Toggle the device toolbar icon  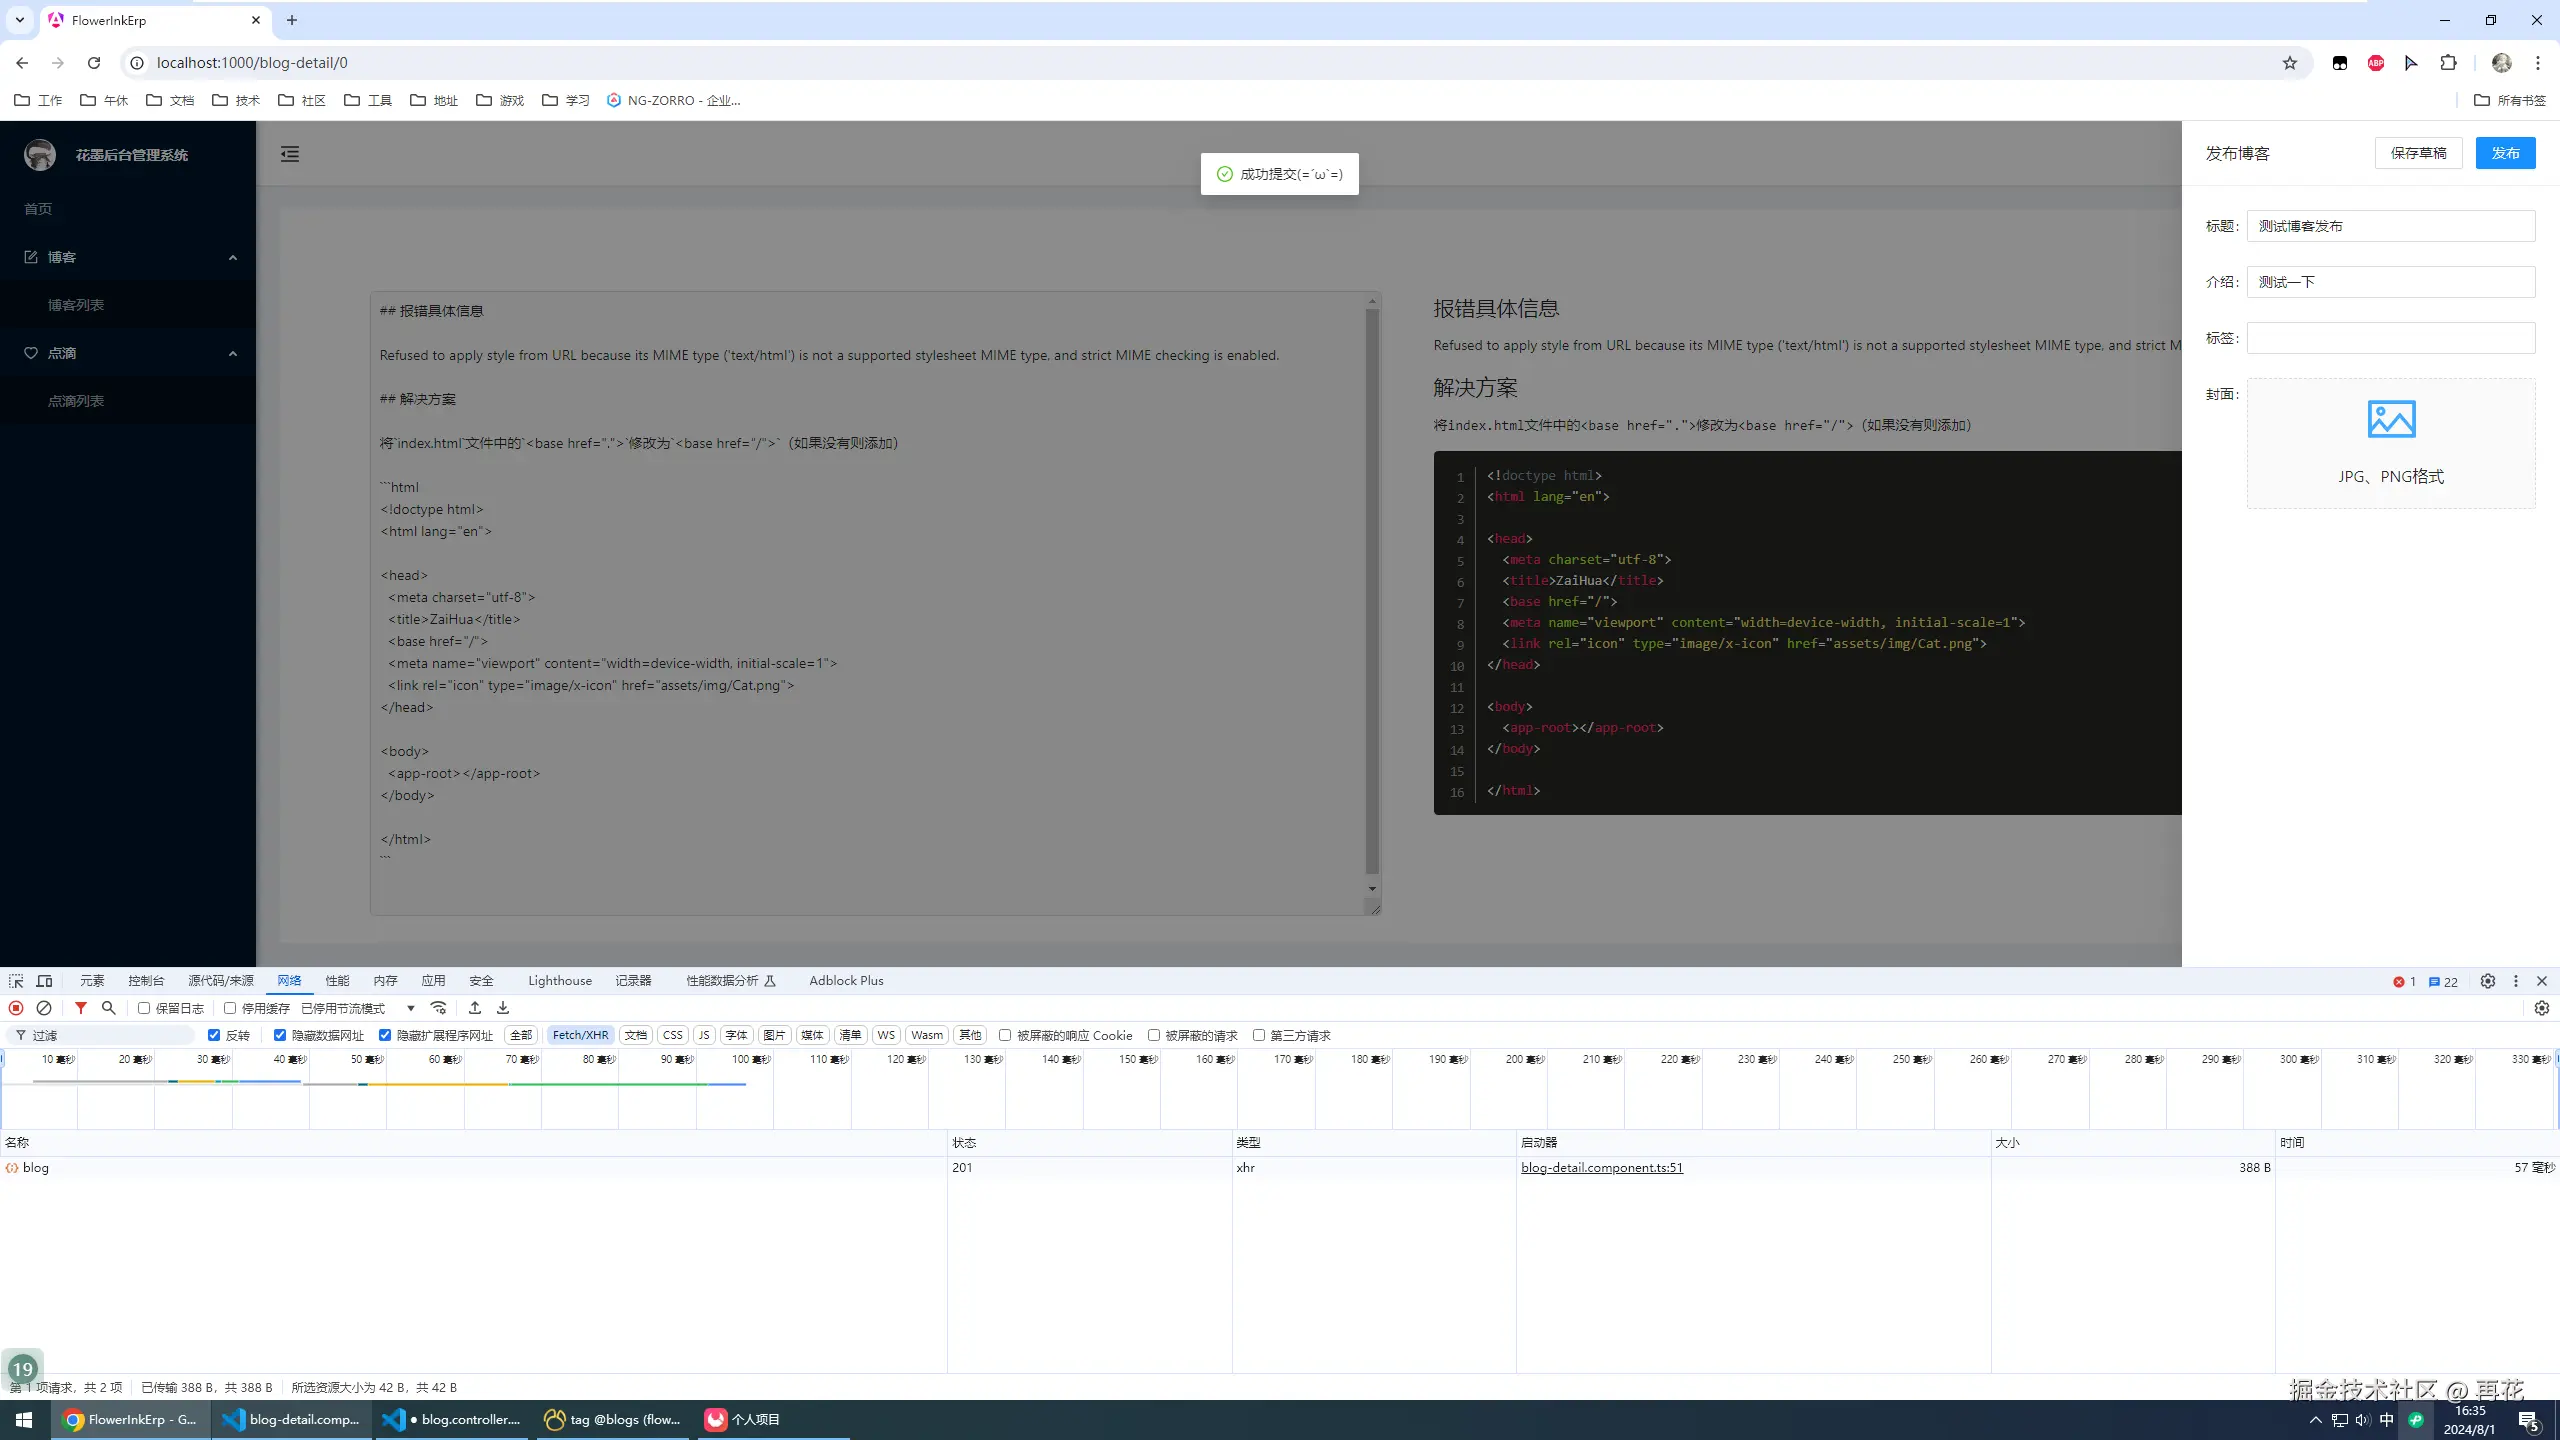pos(44,981)
